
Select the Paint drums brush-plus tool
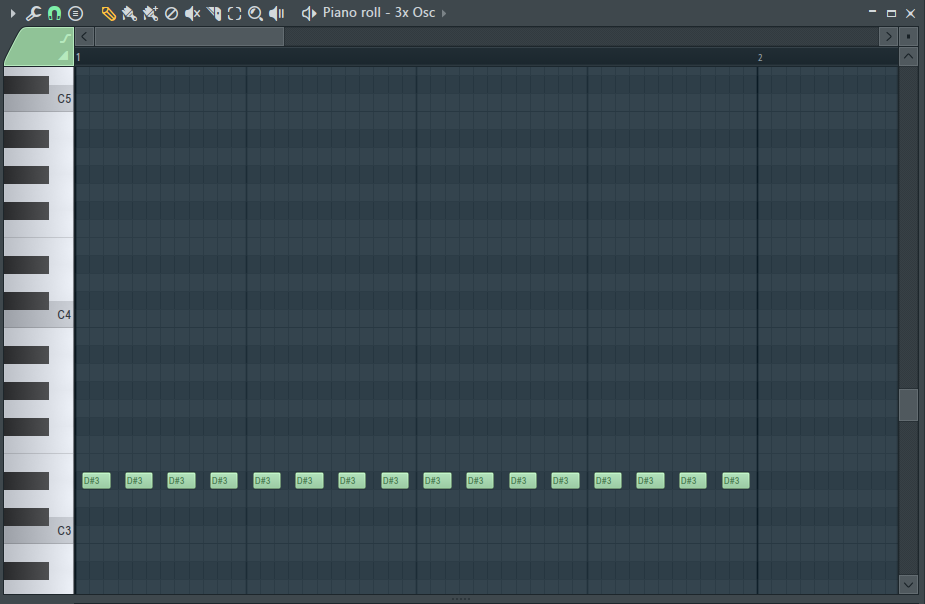(x=150, y=13)
